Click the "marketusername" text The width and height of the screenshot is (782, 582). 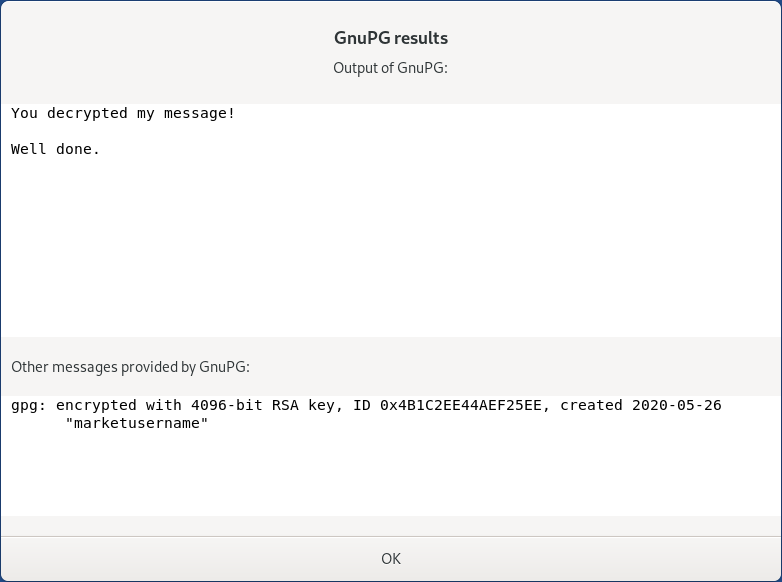(x=137, y=423)
